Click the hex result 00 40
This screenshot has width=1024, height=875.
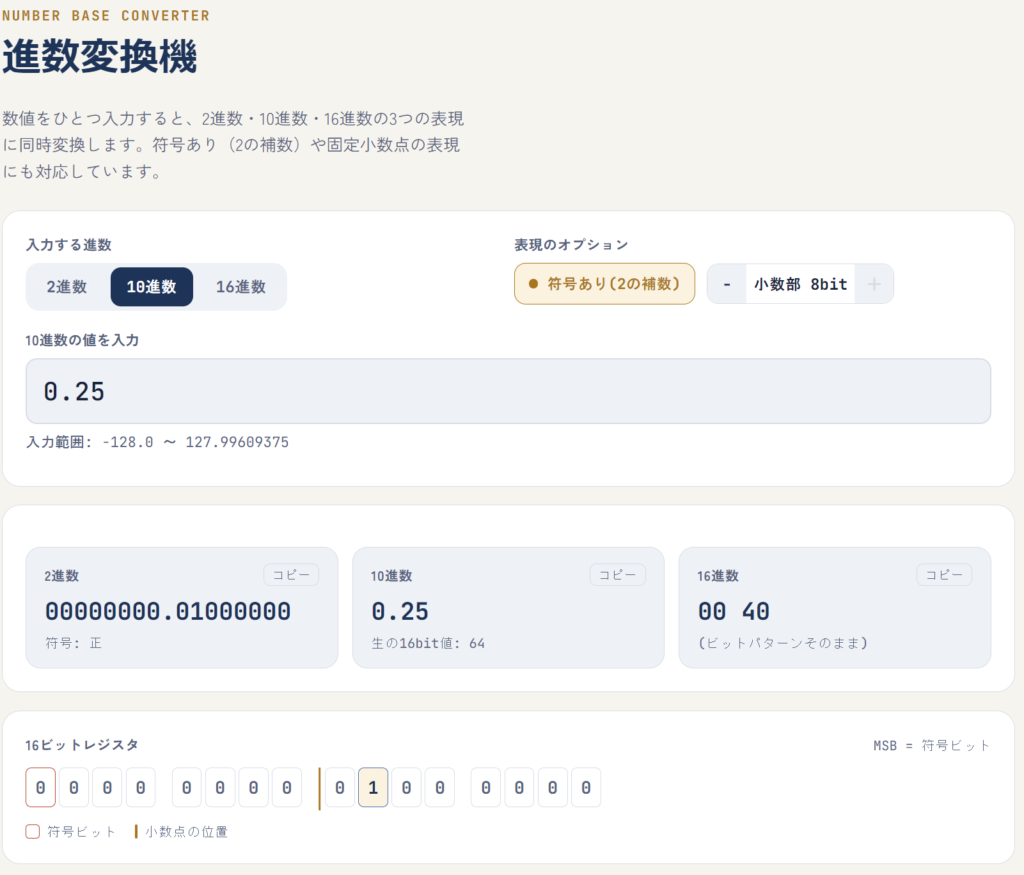click(733, 611)
